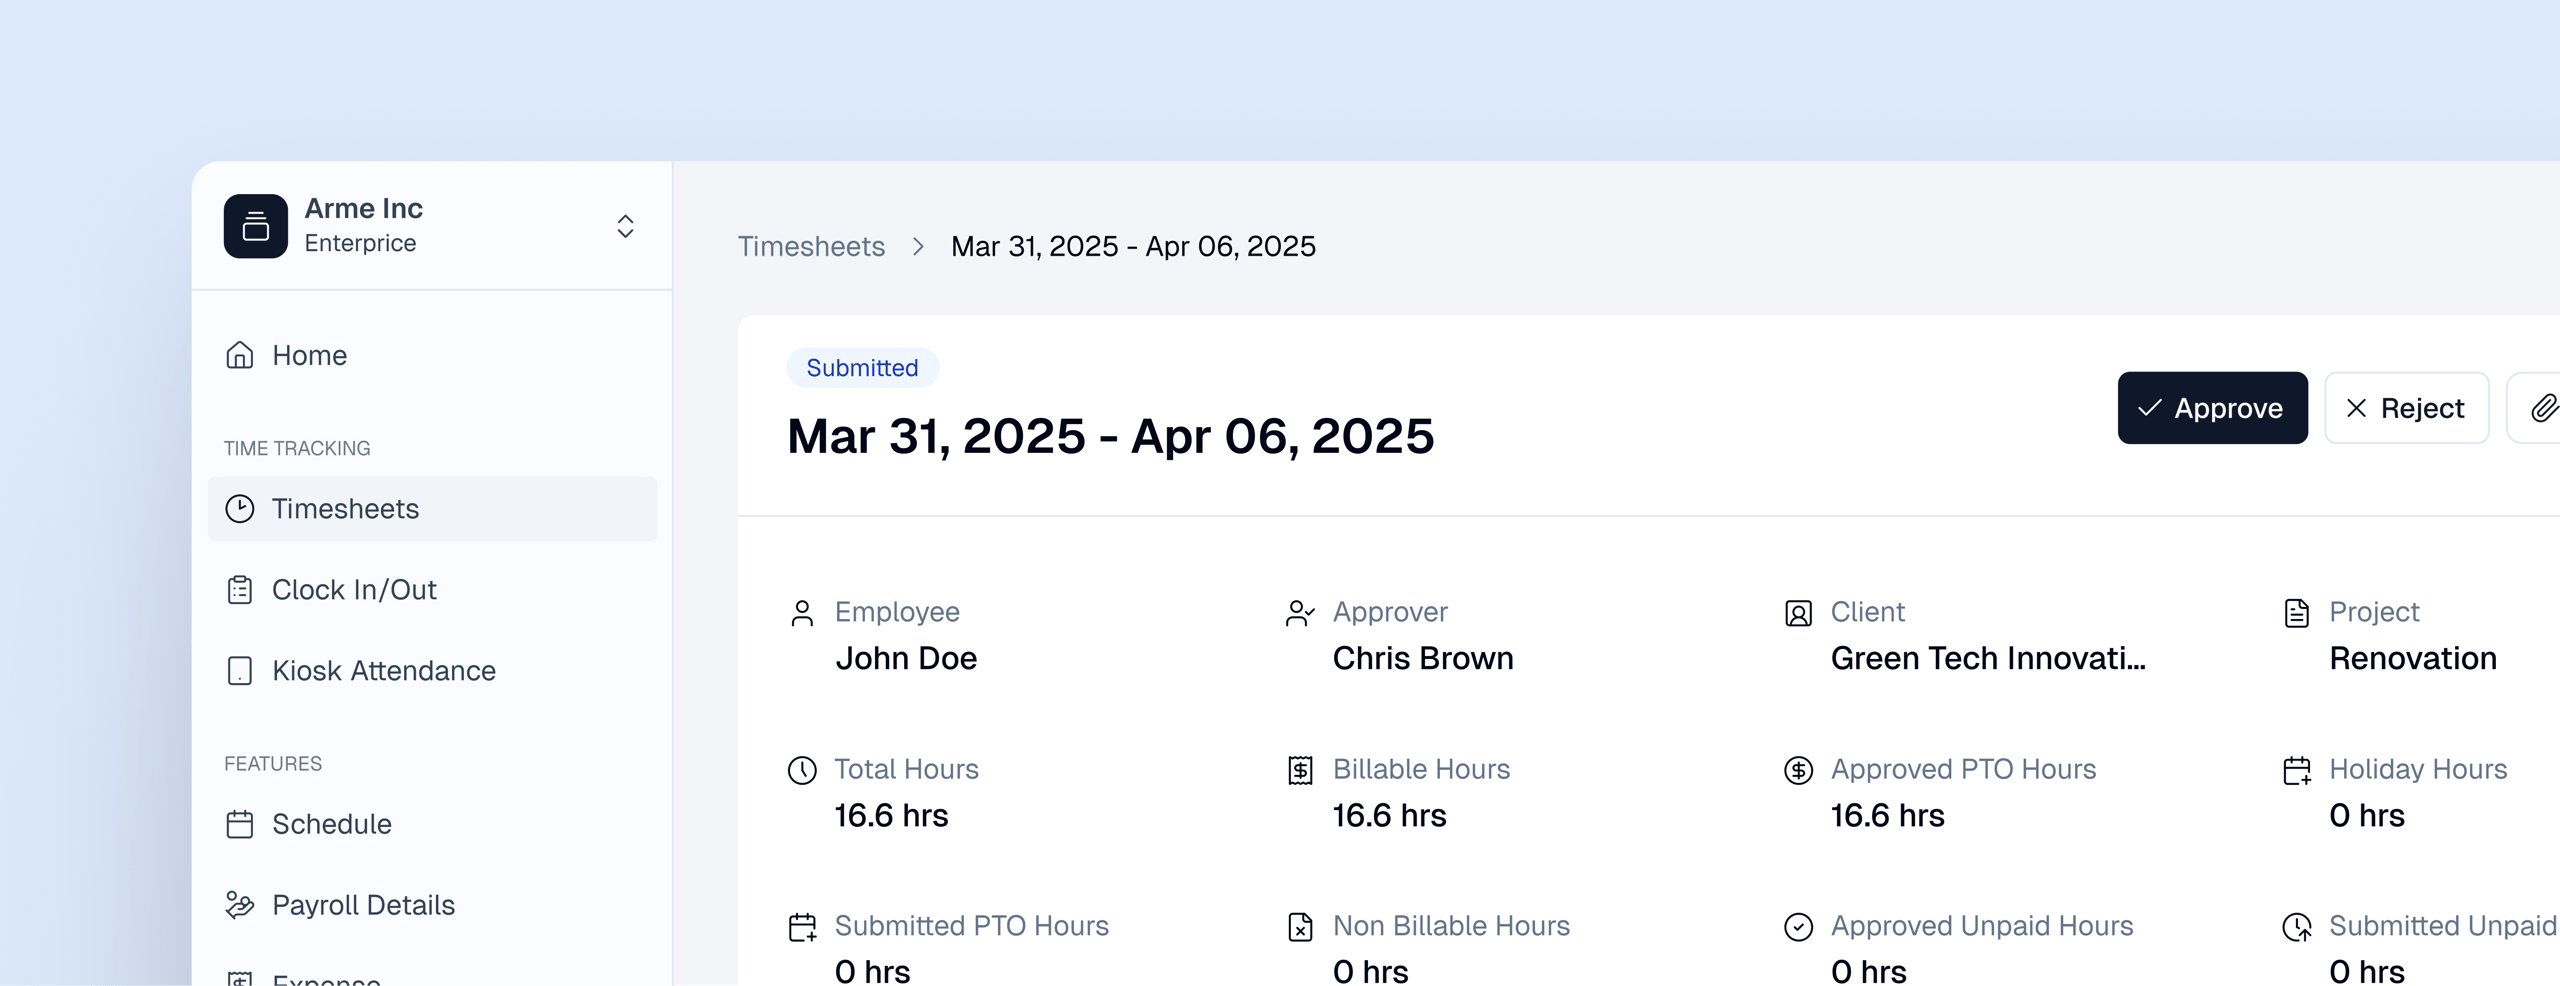Click the Arme Inc company logo icon
This screenshot has height=986, width=2560.
(255, 226)
